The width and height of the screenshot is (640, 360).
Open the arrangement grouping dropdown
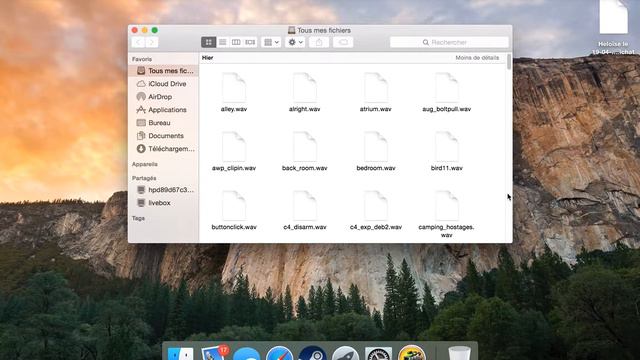271,42
